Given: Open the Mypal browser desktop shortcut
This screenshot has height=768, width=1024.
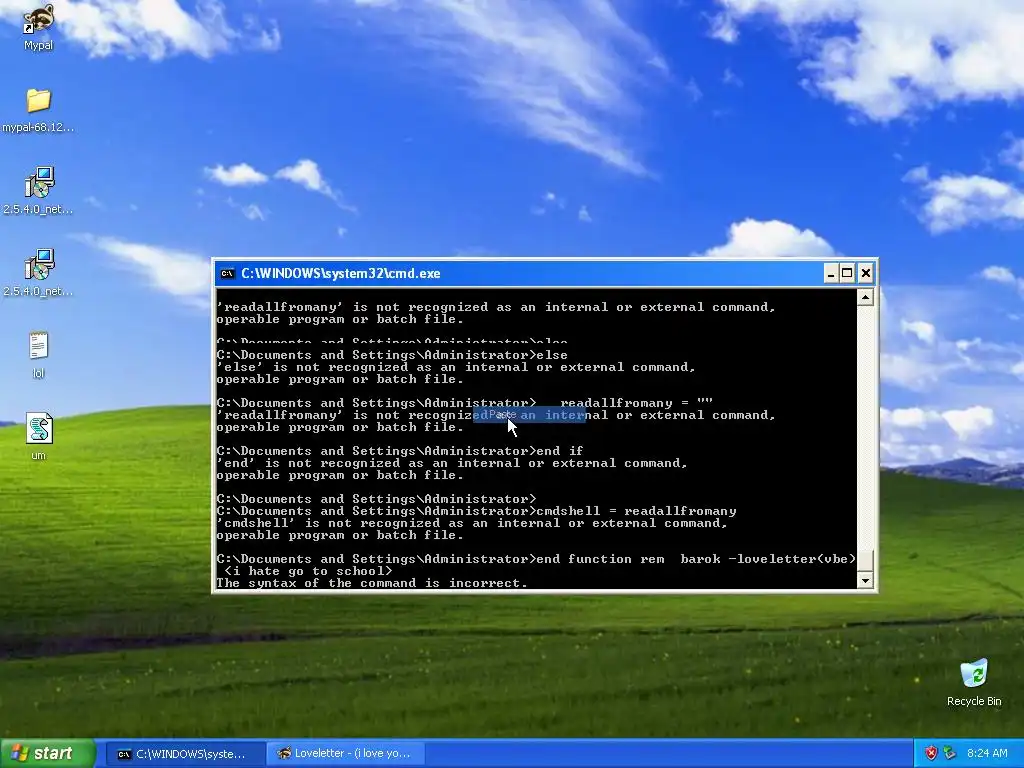Looking at the screenshot, I should pos(38,26).
